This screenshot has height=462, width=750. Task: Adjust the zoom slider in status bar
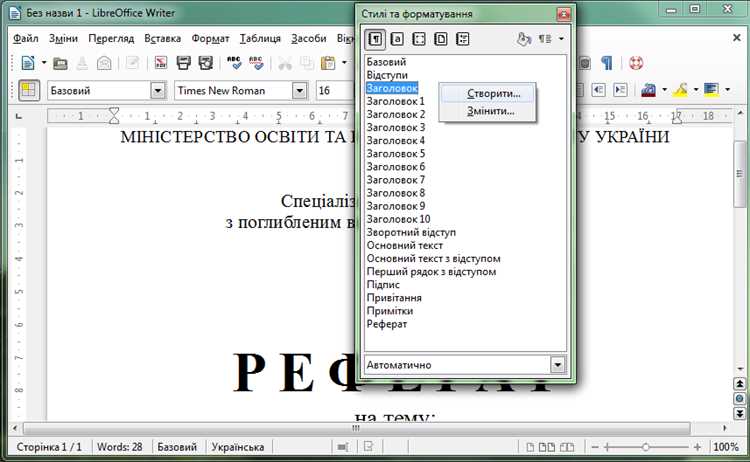coord(646,447)
